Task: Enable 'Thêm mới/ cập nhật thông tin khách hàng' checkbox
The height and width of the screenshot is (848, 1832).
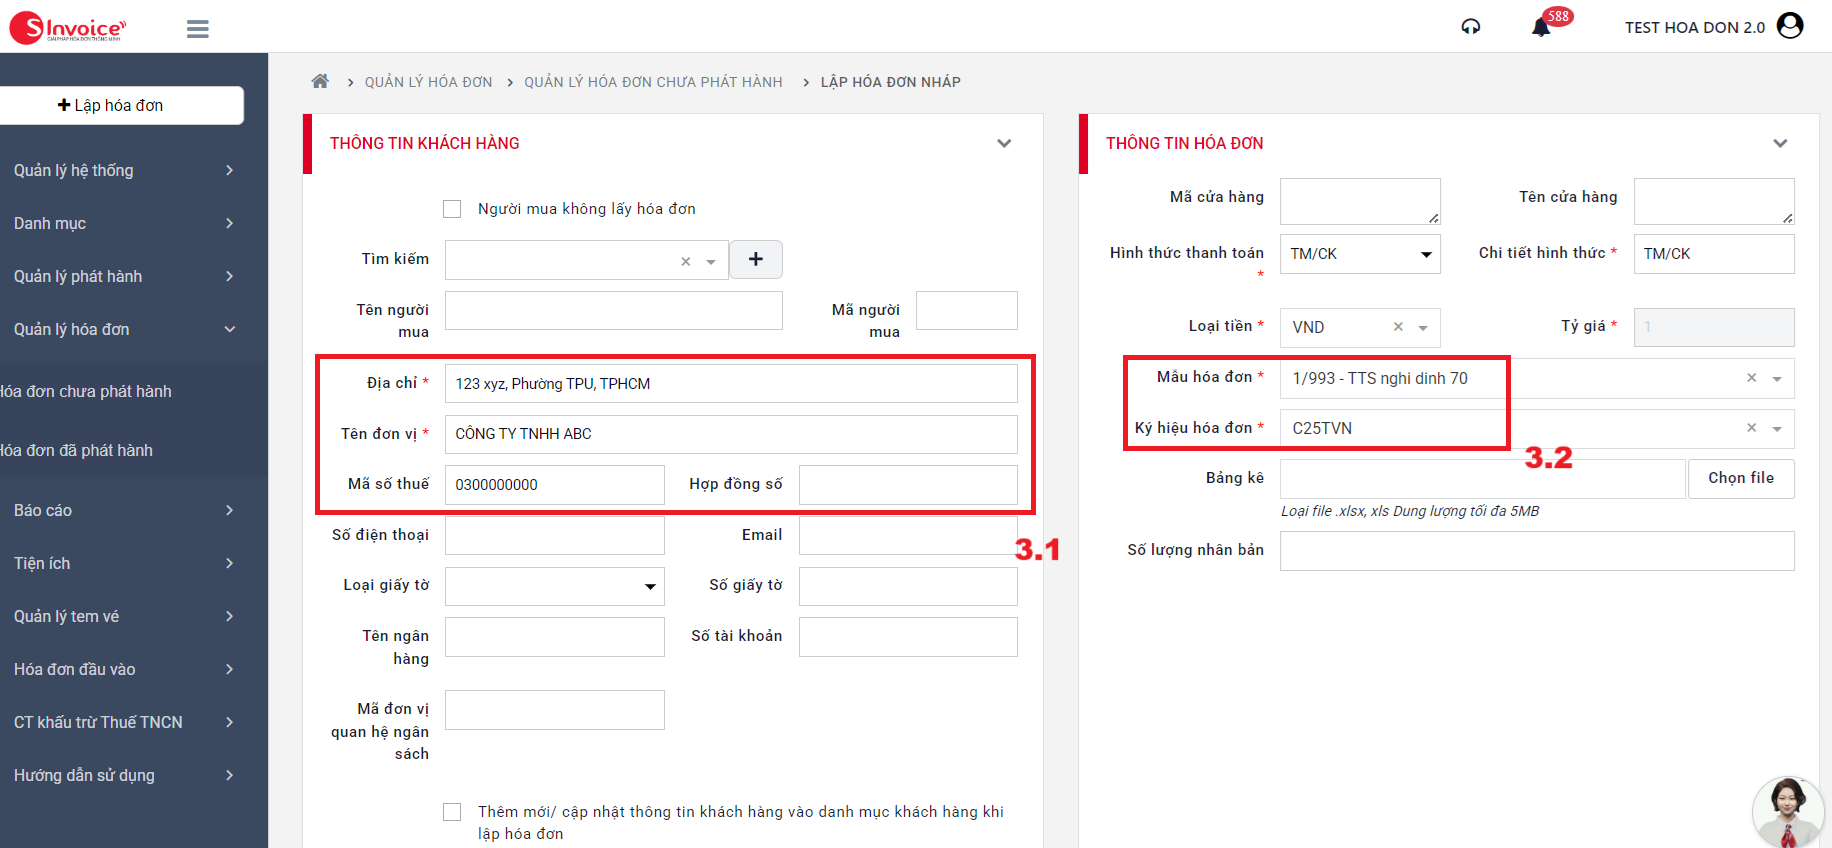Action: (x=452, y=812)
